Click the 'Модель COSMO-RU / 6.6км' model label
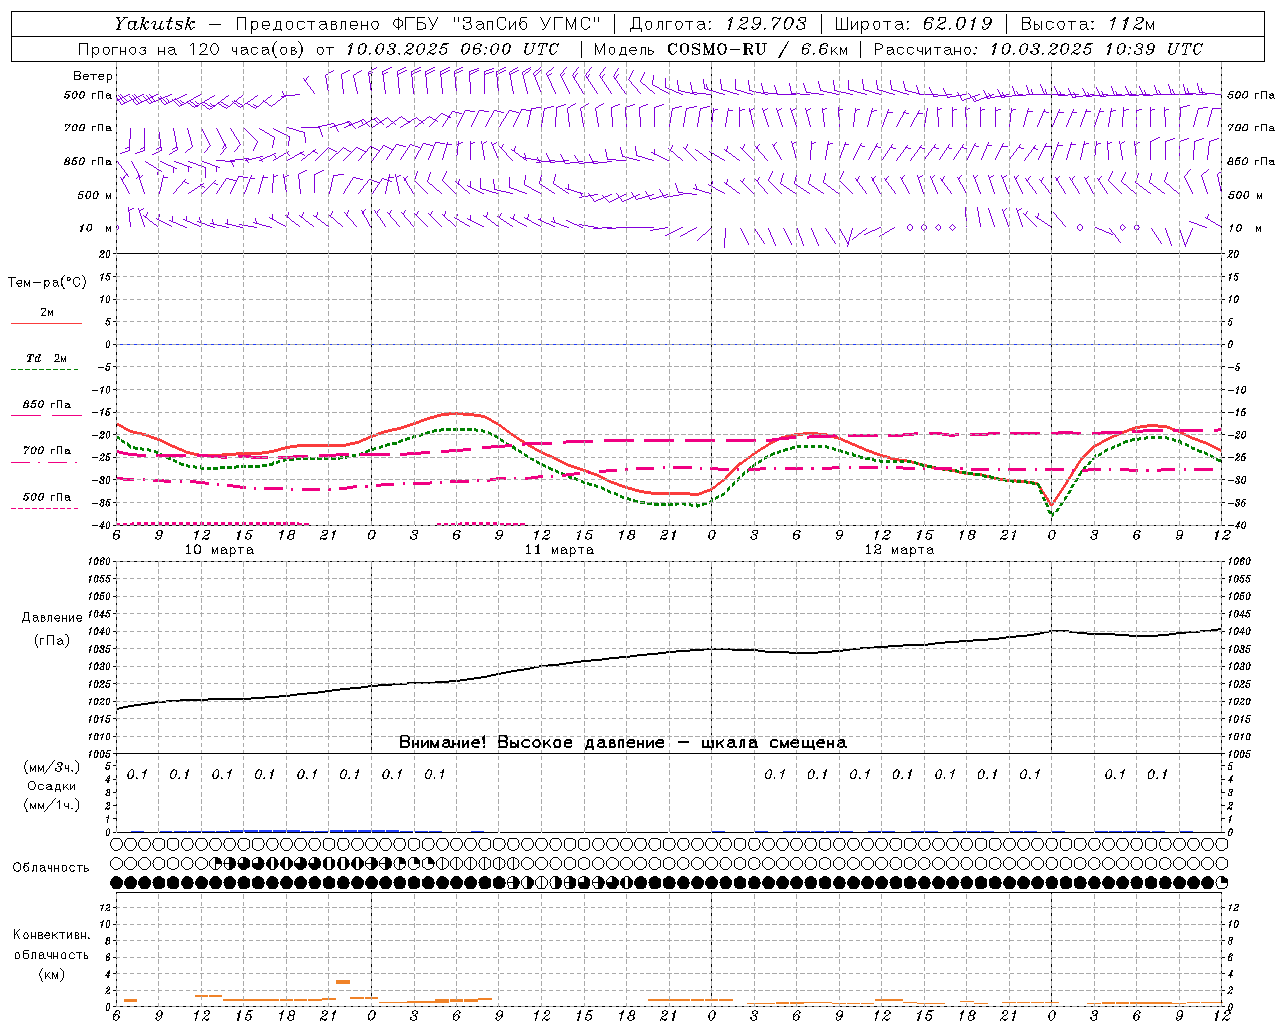The height and width of the screenshot is (1024, 1280). [721, 49]
